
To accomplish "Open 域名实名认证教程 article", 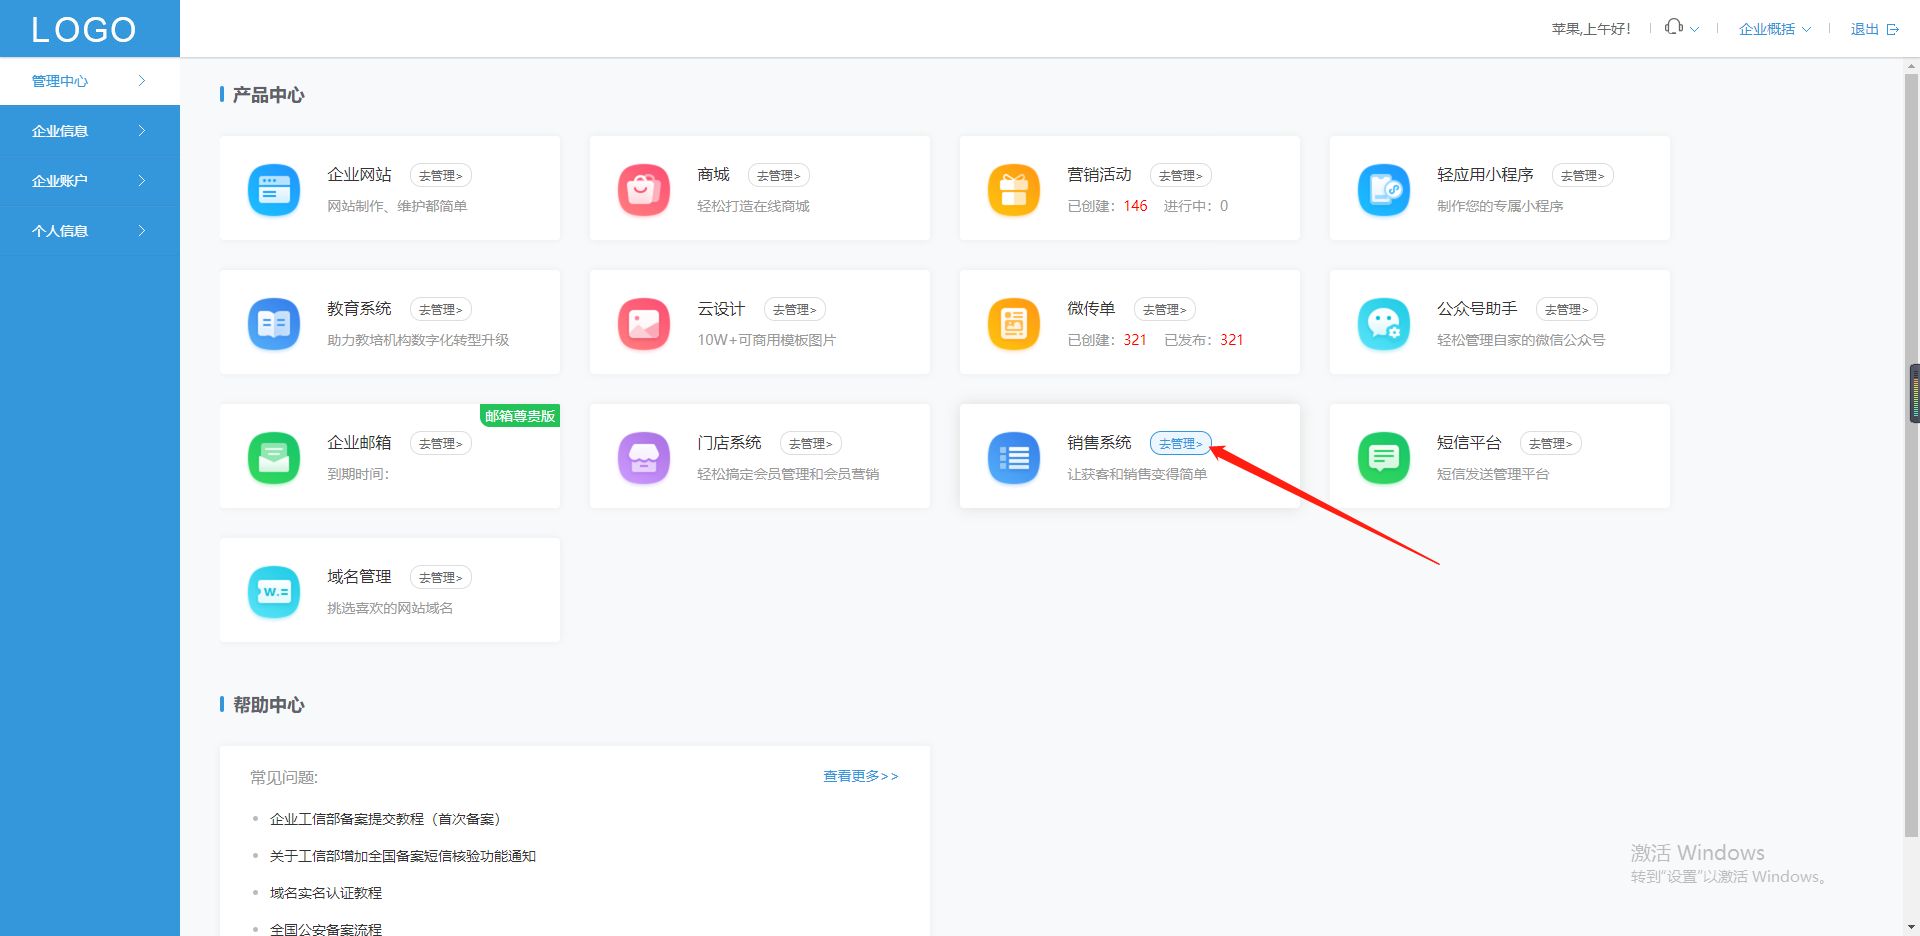I will pyautogui.click(x=326, y=893).
